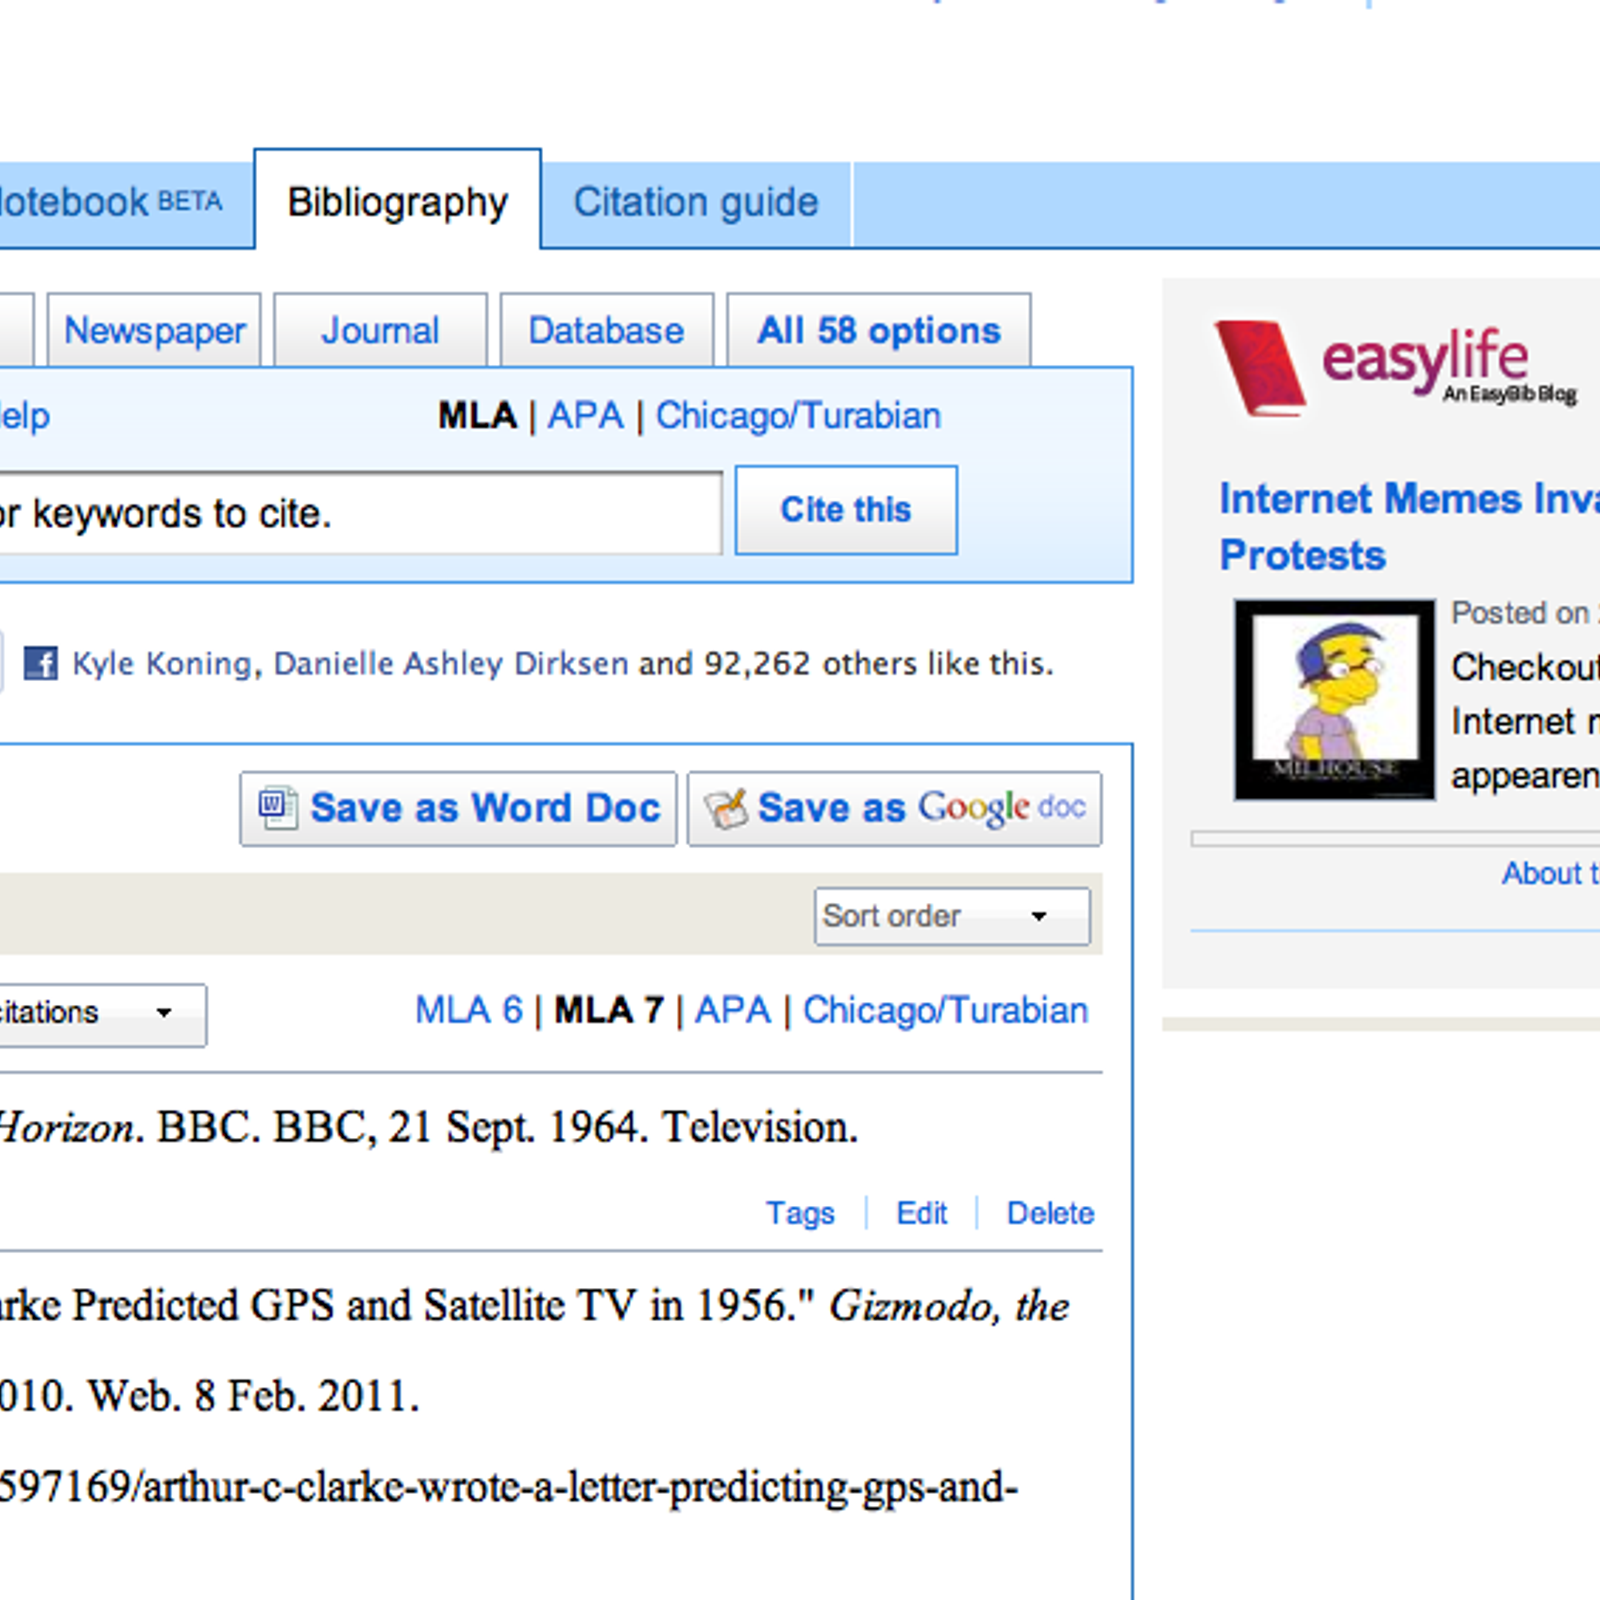Click the 'Web. 8 Feb. 2011.' citation line

pos(209,1395)
